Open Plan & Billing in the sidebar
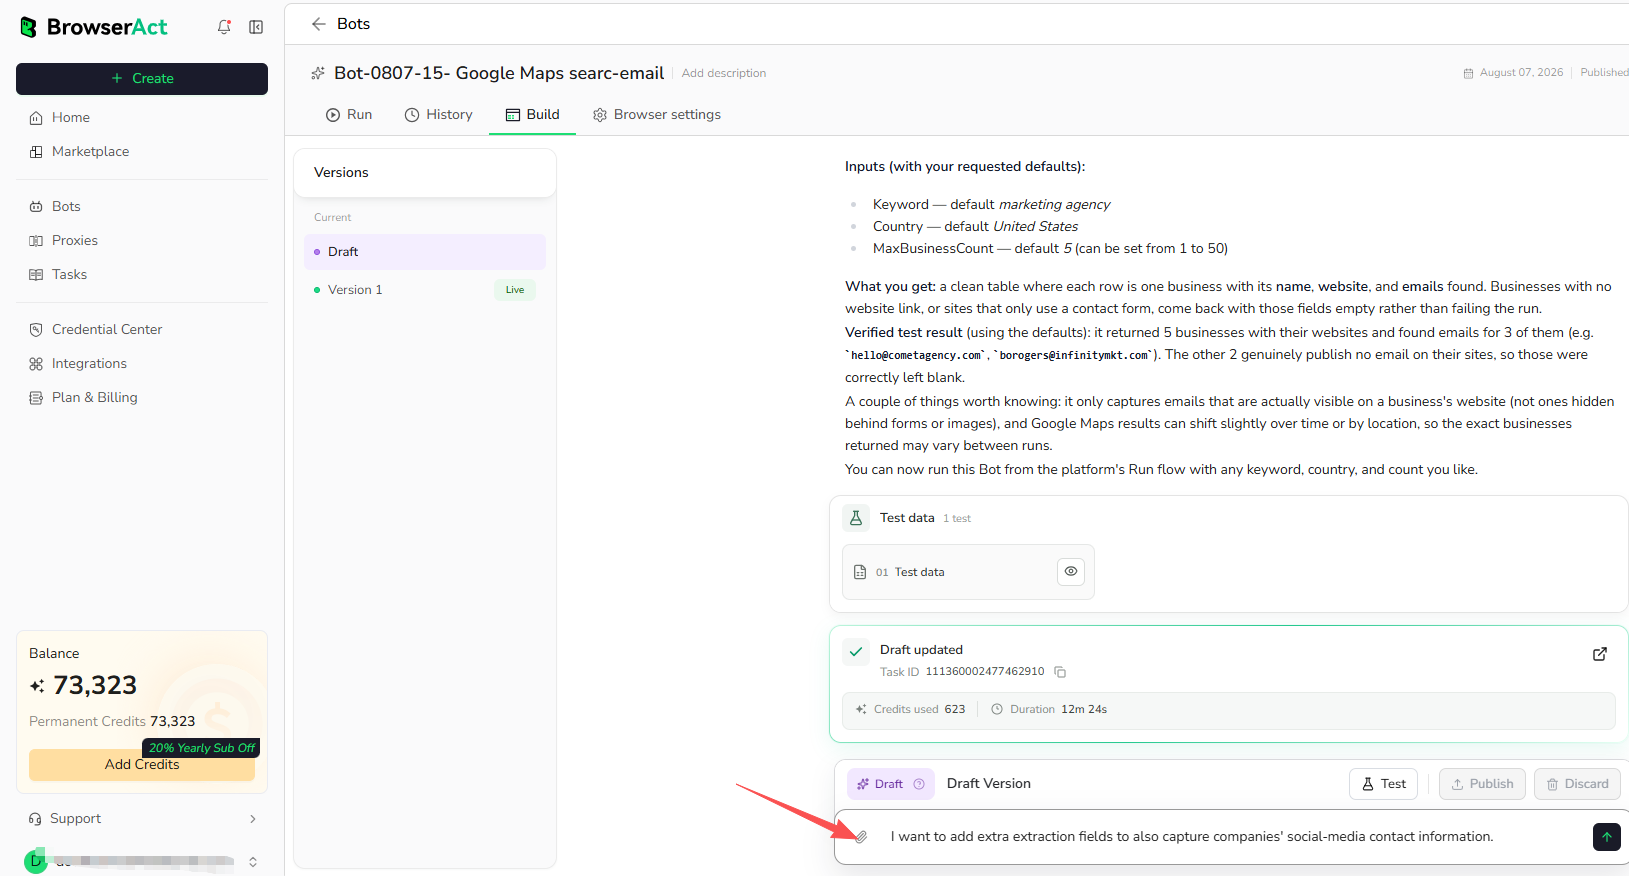Image resolution: width=1629 pixels, height=876 pixels. (142, 398)
